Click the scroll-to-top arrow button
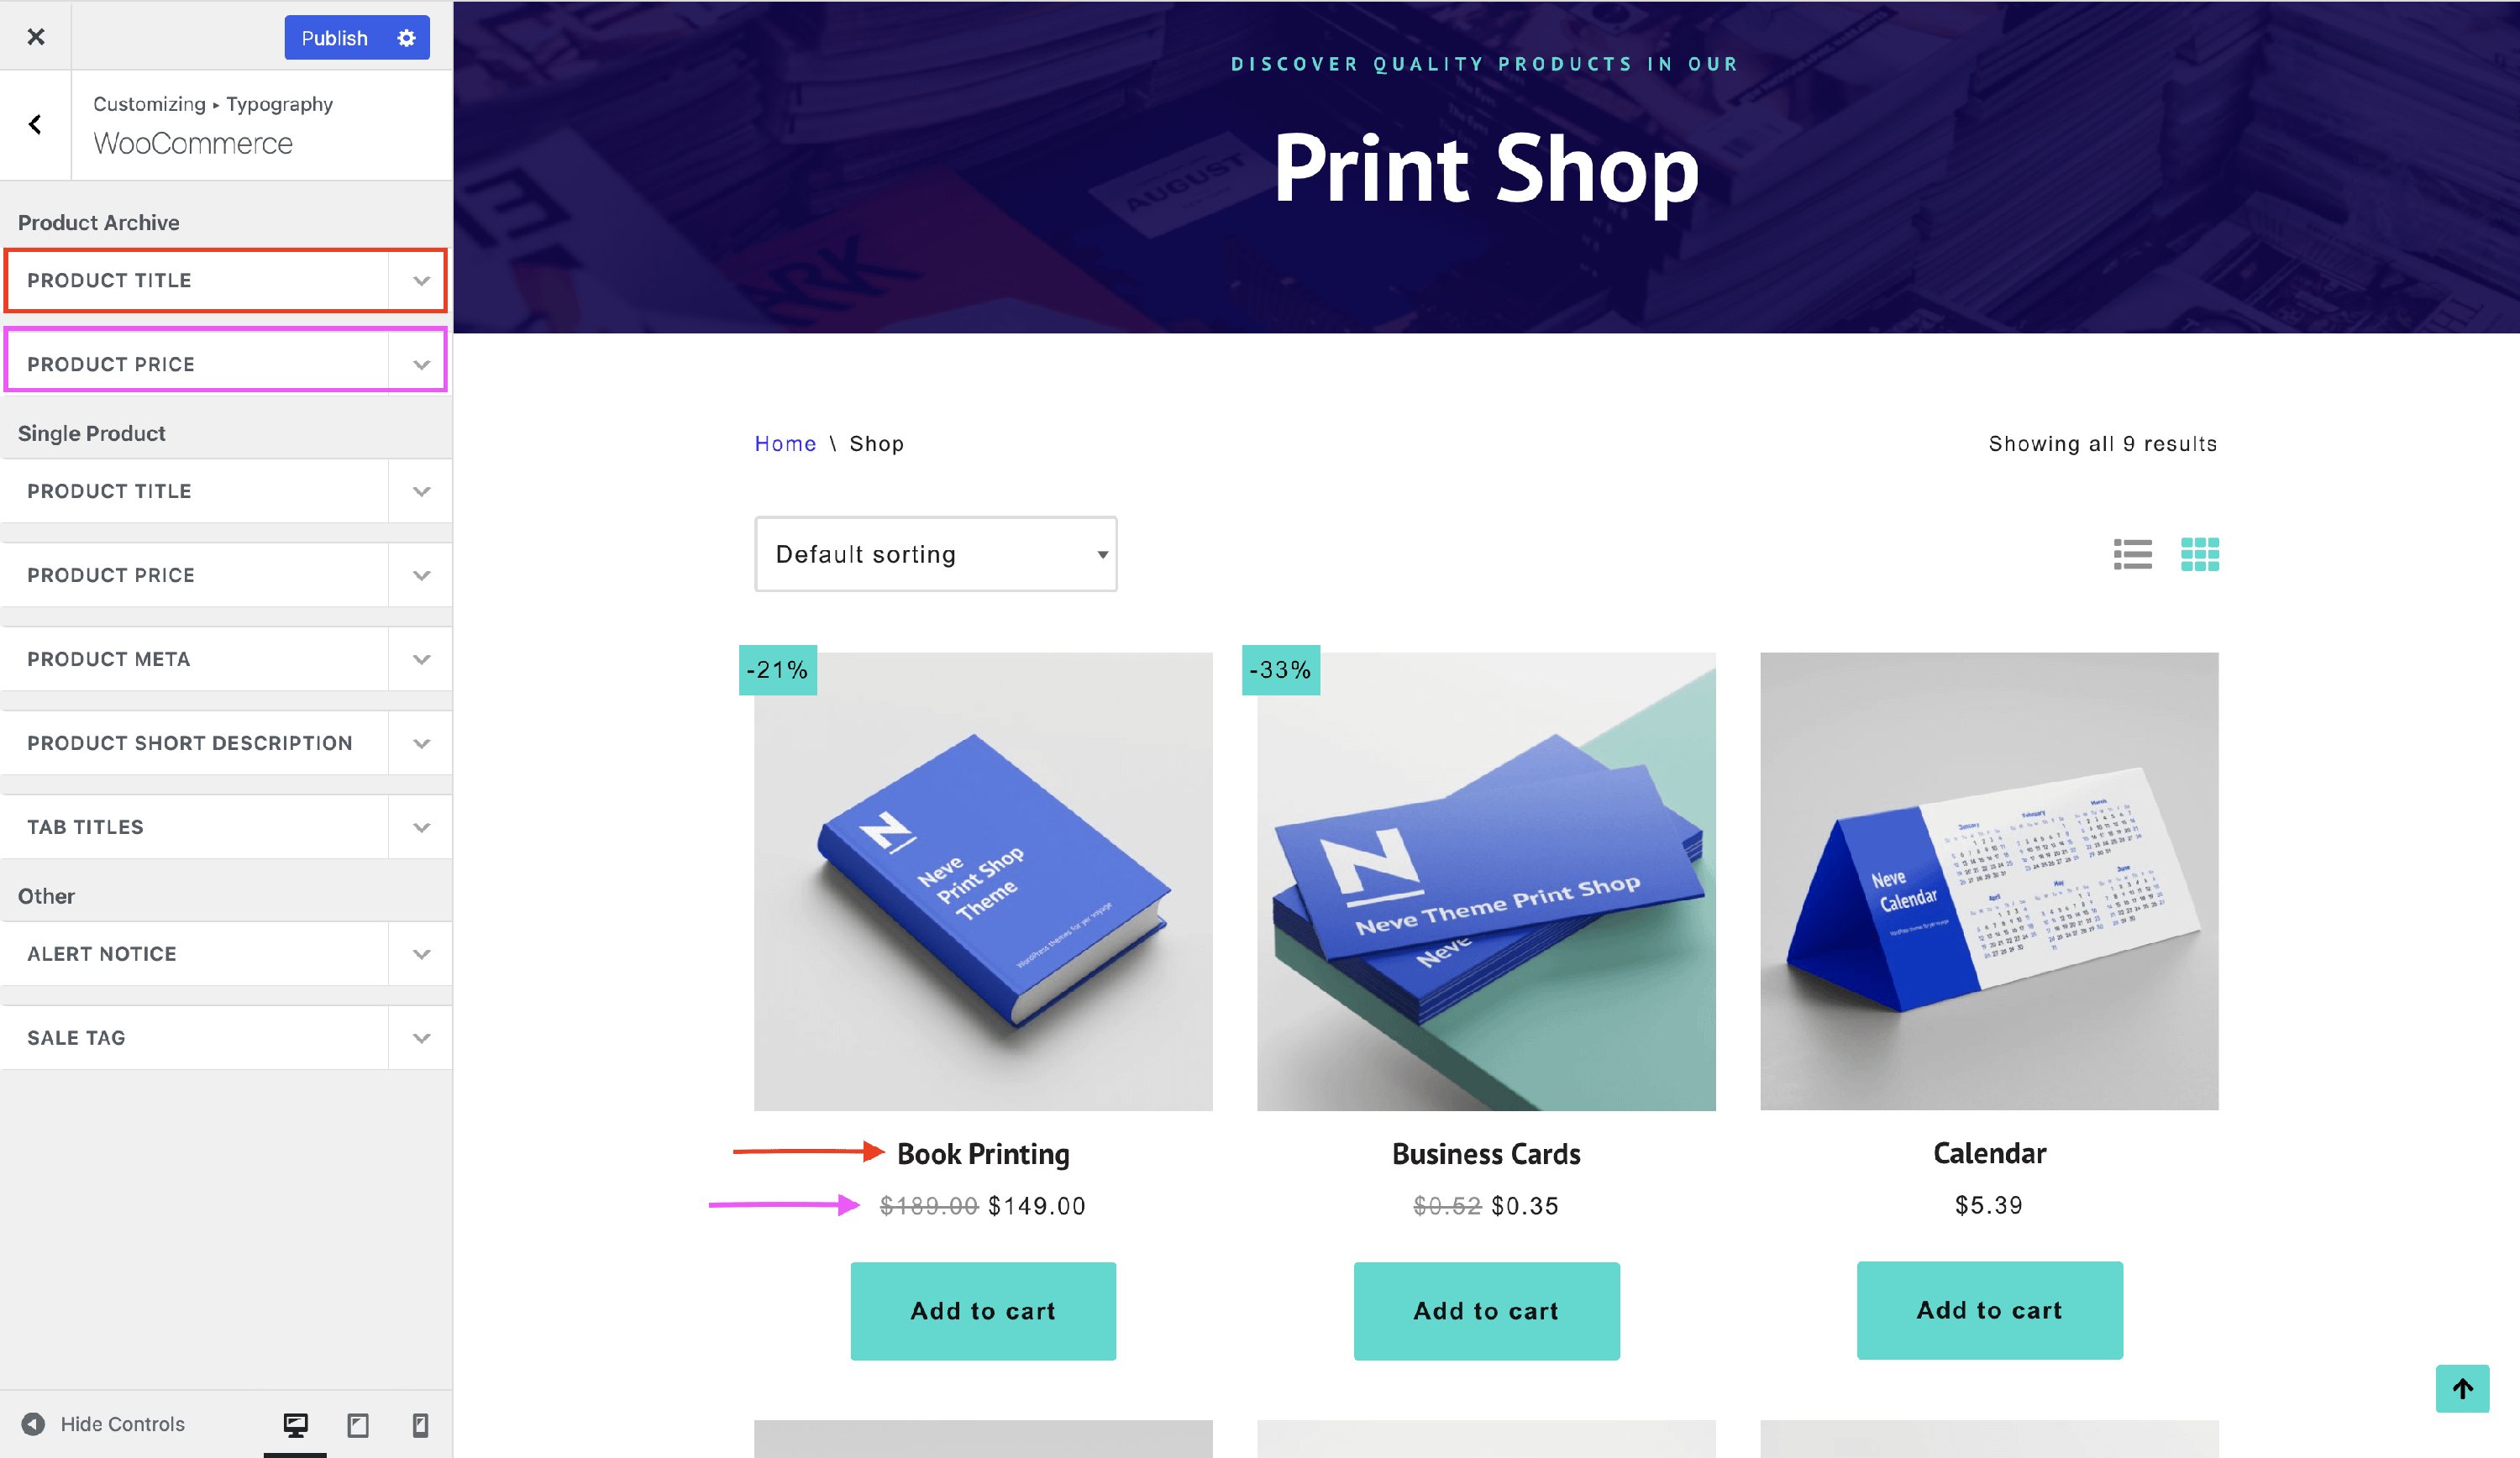 tap(2462, 1388)
